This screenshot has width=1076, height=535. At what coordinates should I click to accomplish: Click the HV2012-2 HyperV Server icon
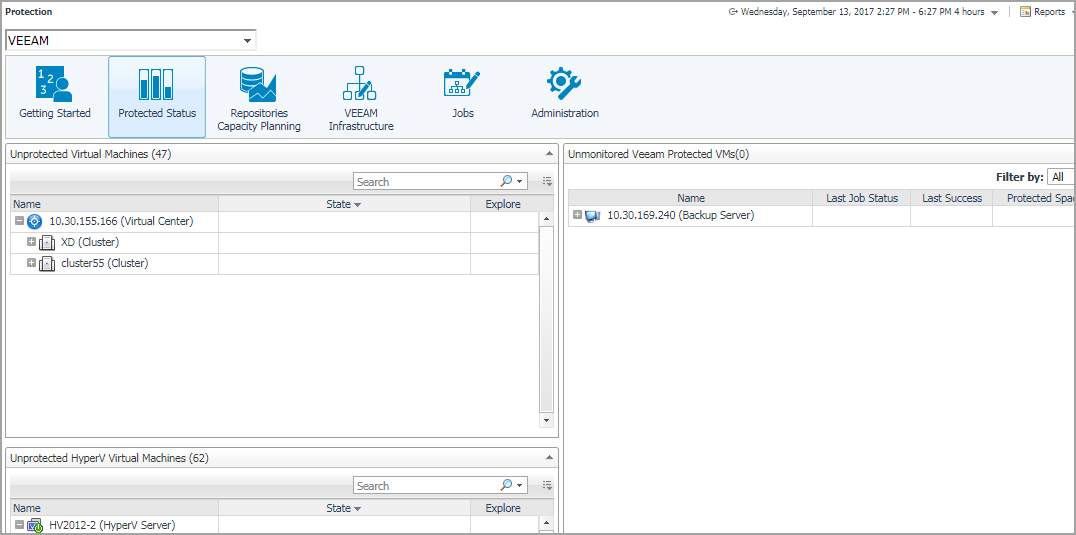(36, 526)
